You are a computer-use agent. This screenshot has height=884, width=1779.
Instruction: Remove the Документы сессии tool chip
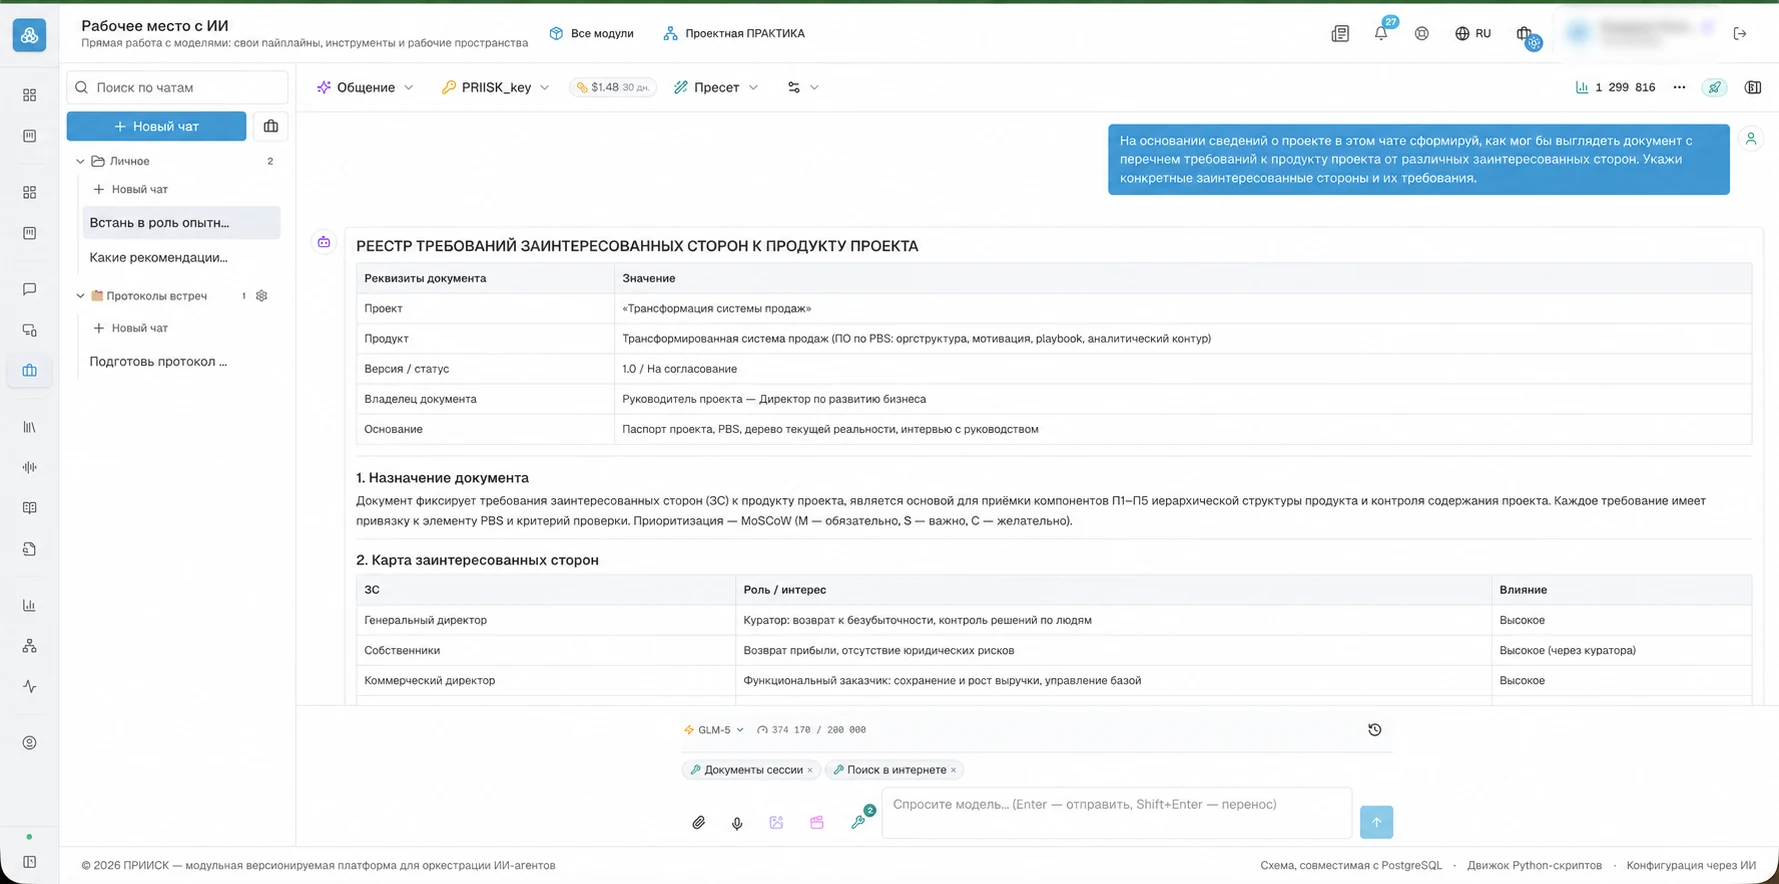pyautogui.click(x=810, y=770)
